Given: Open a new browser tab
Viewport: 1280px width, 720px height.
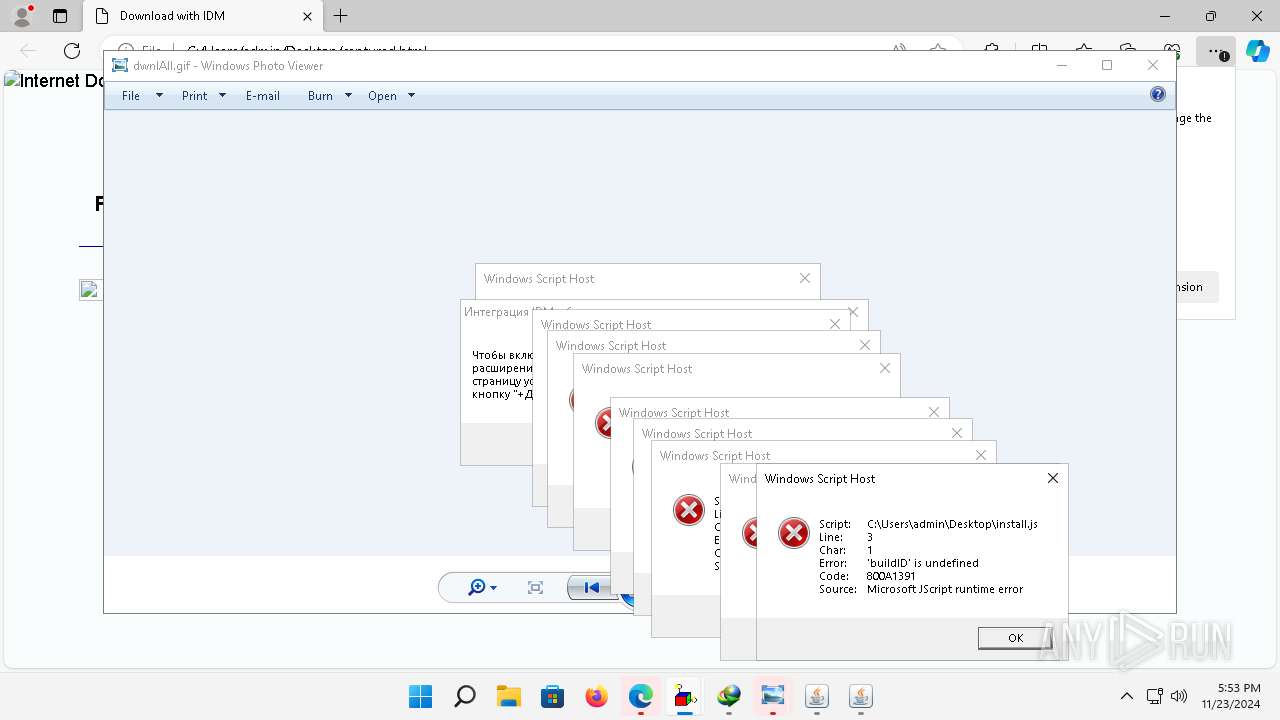Looking at the screenshot, I should pyautogui.click(x=341, y=16).
